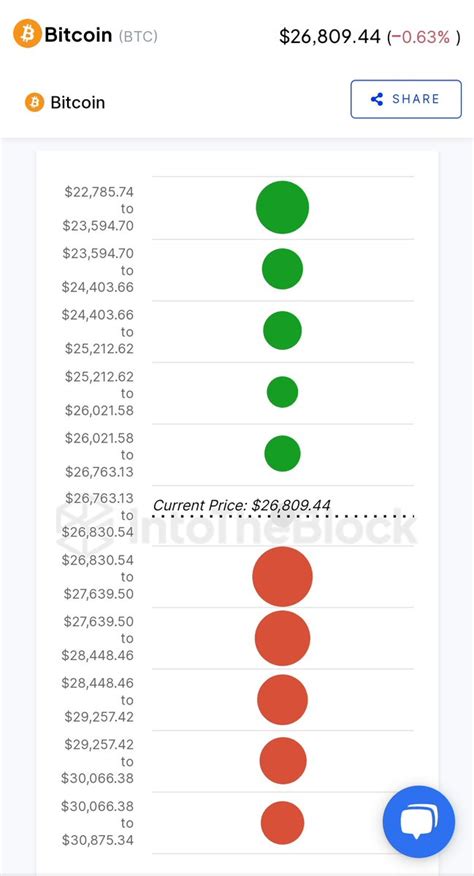Click the -0.63% price change indicator
Image resolution: width=474 pixels, height=876 pixels.
(423, 37)
